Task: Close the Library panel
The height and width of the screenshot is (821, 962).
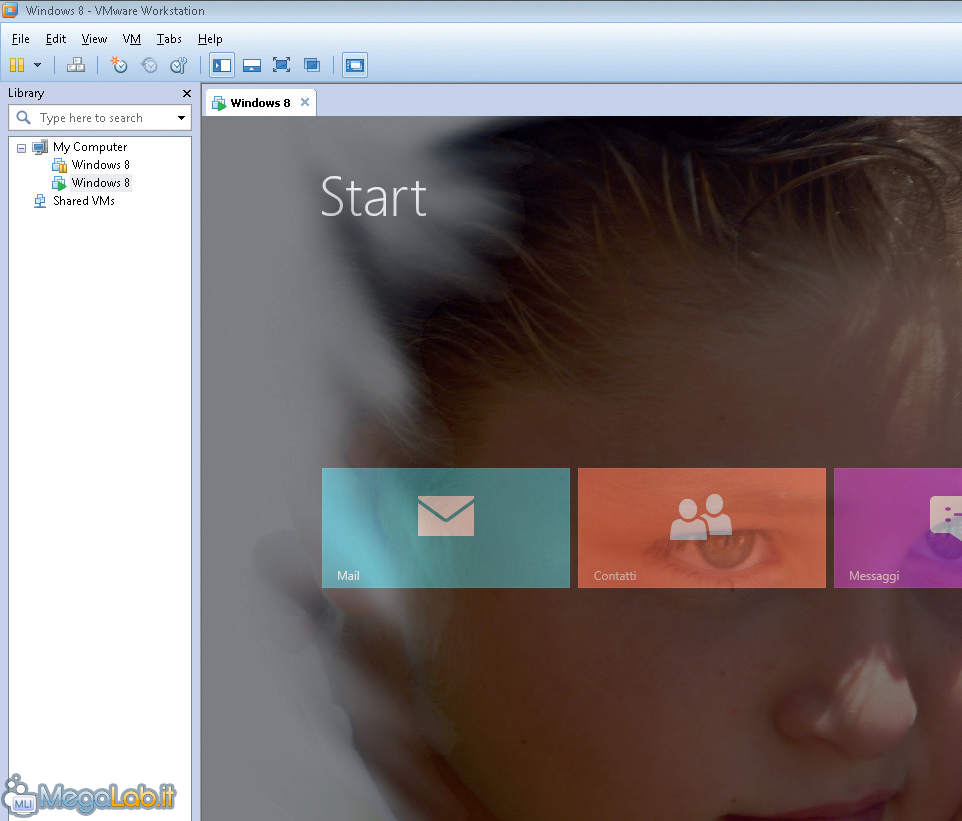Action: point(187,93)
